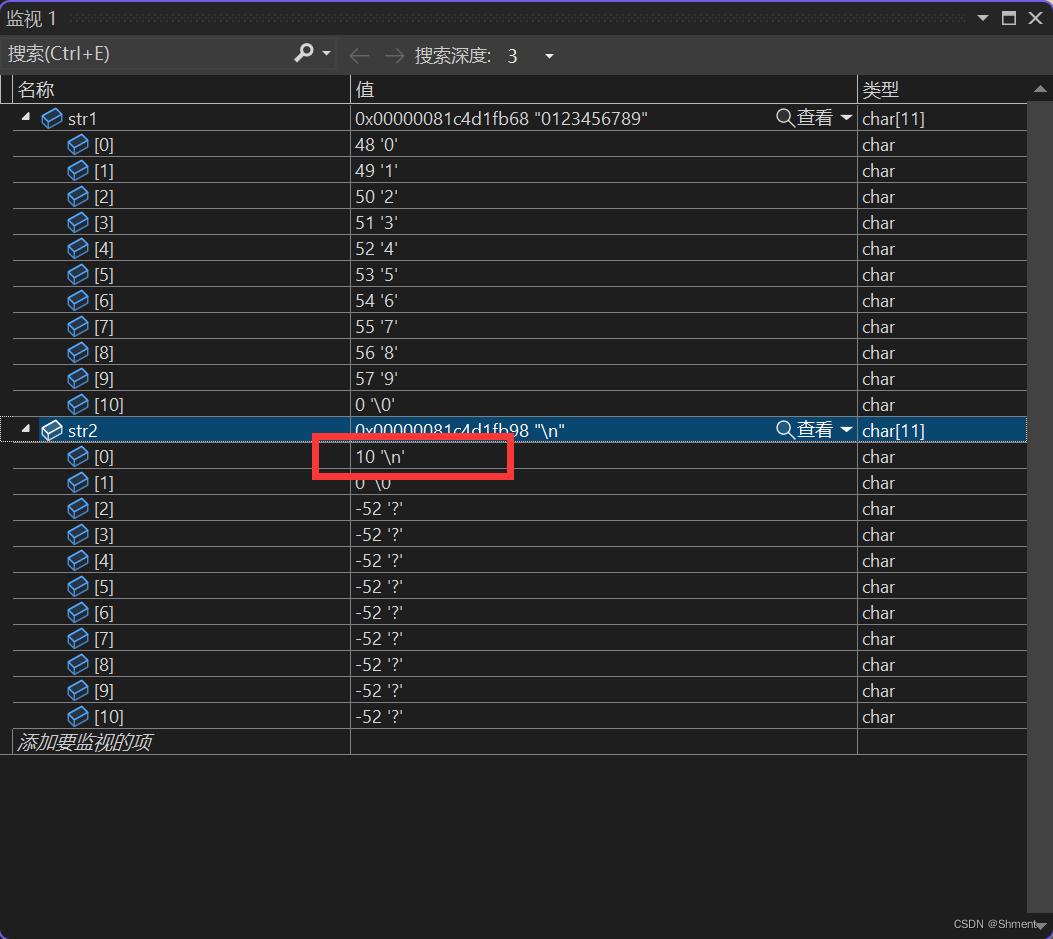Screen dimensions: 1053x939
Task: Click the cube icon of str1 [4]
Action: click(78, 249)
